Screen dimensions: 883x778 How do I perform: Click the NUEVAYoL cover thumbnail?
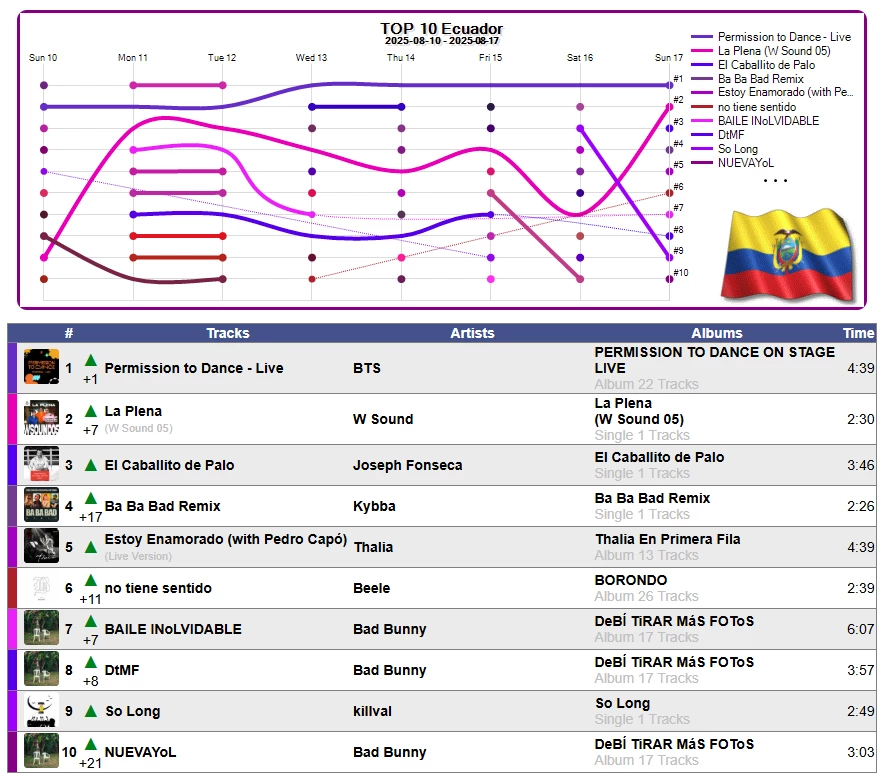[41, 751]
